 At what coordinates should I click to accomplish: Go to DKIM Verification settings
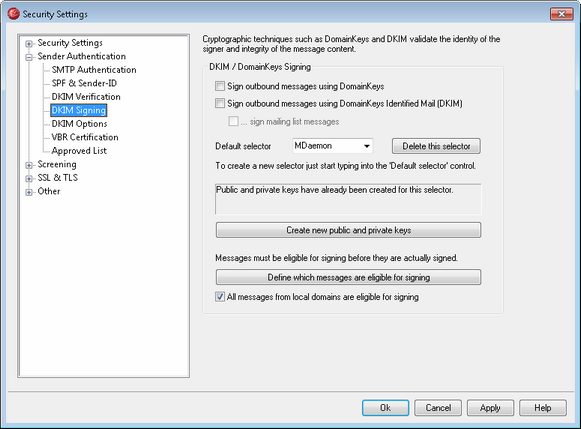point(86,97)
